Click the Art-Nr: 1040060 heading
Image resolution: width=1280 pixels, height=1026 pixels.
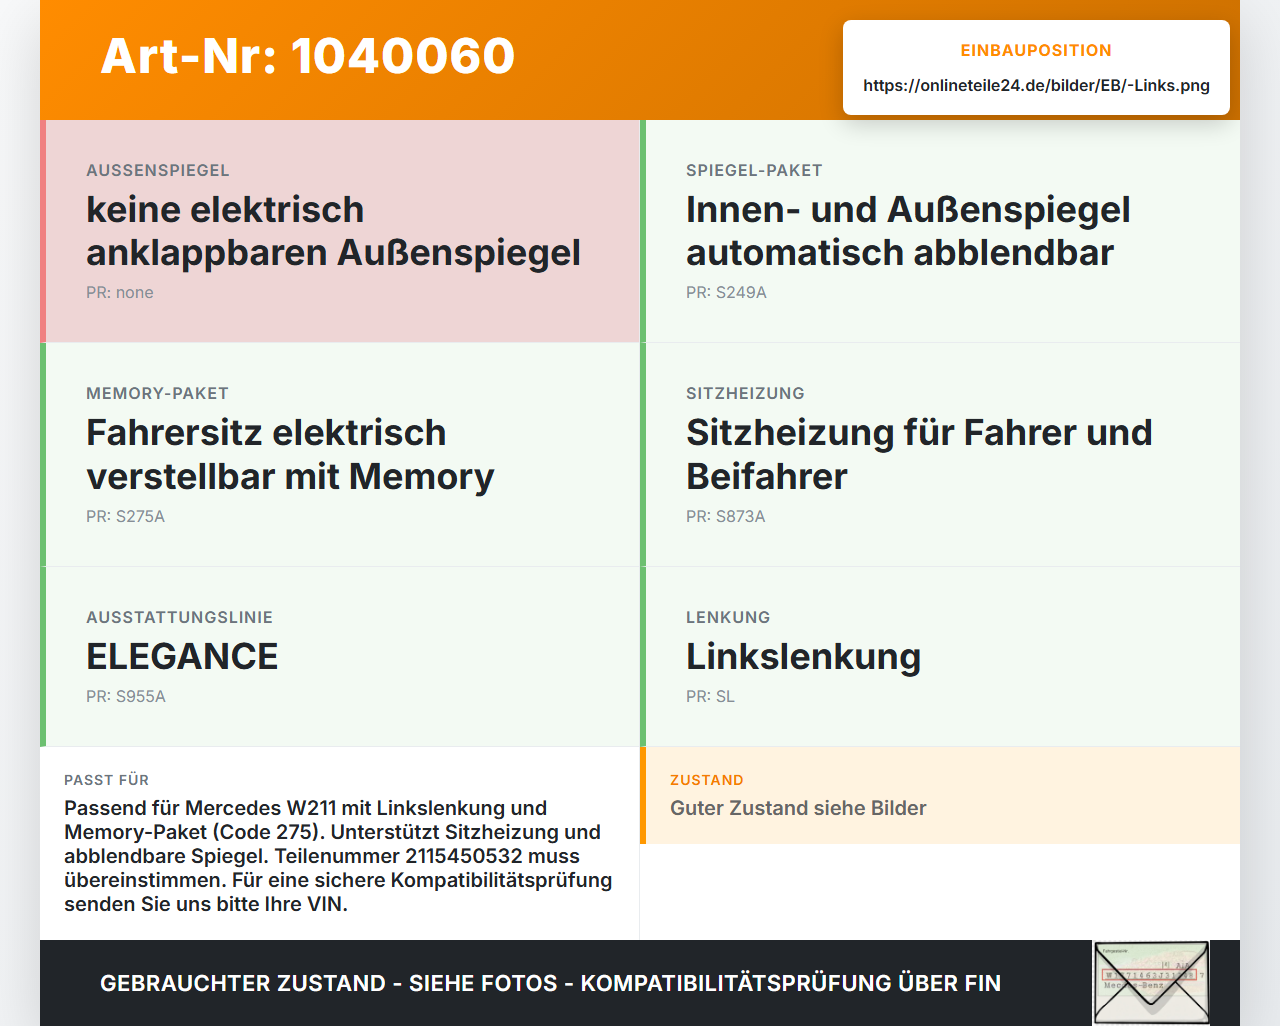(308, 56)
